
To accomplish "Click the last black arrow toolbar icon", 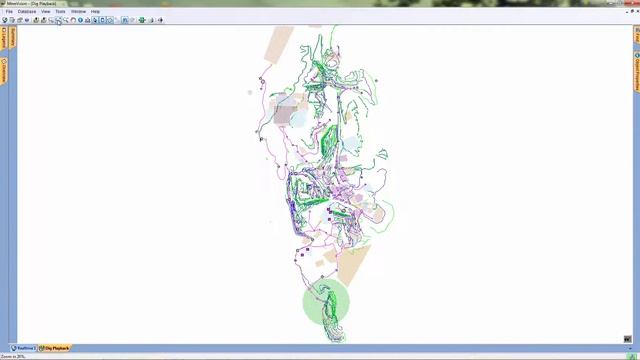I will 160,20.
